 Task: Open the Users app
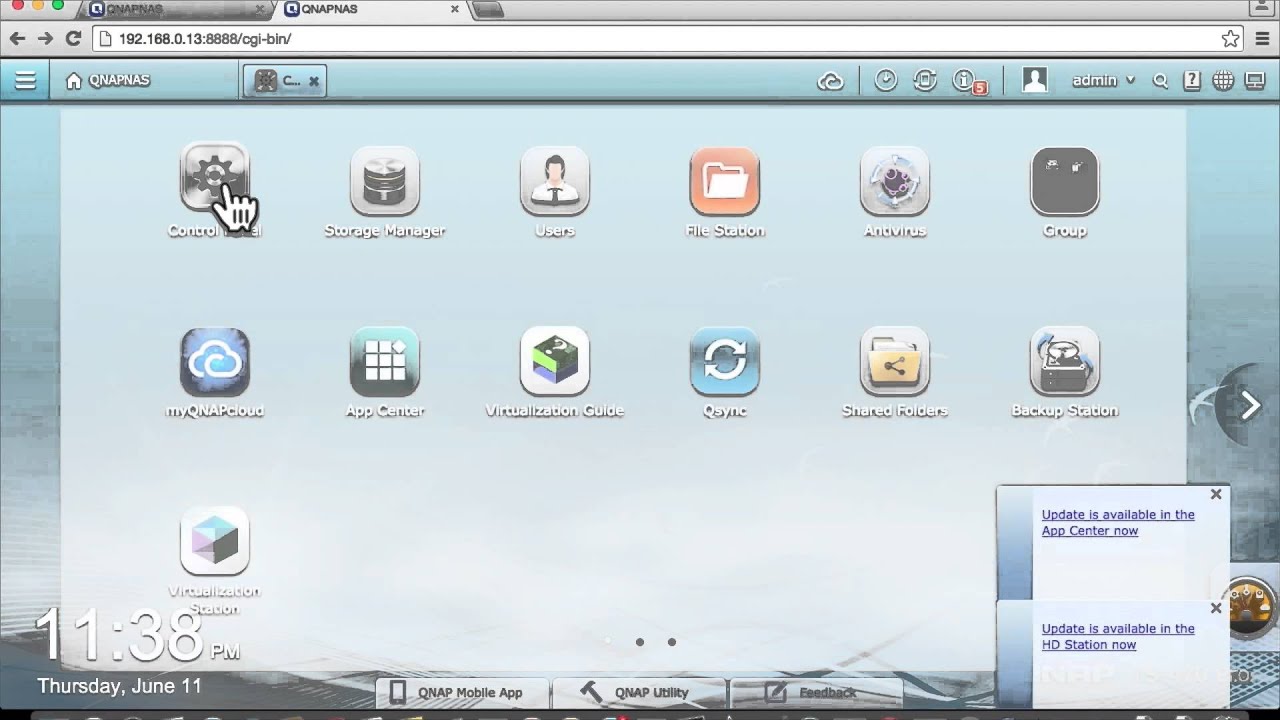tap(555, 180)
